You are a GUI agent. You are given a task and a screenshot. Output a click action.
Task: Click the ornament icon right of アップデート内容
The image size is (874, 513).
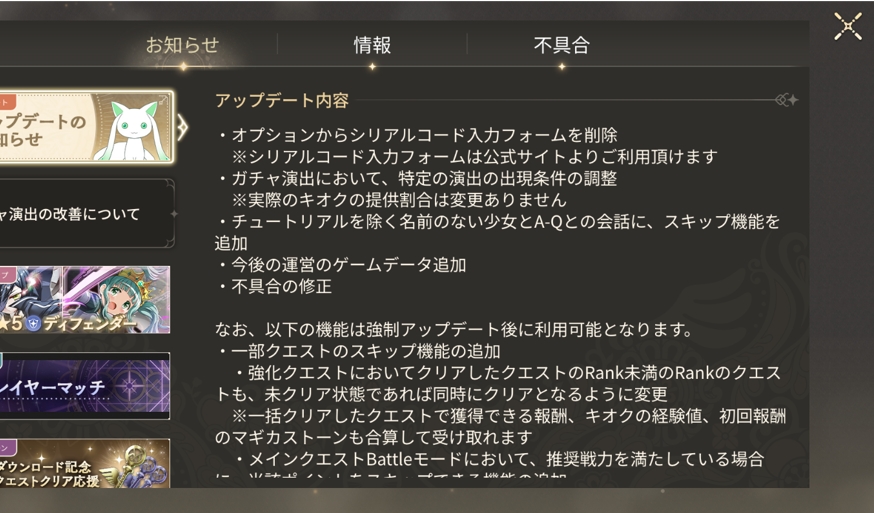point(787,100)
